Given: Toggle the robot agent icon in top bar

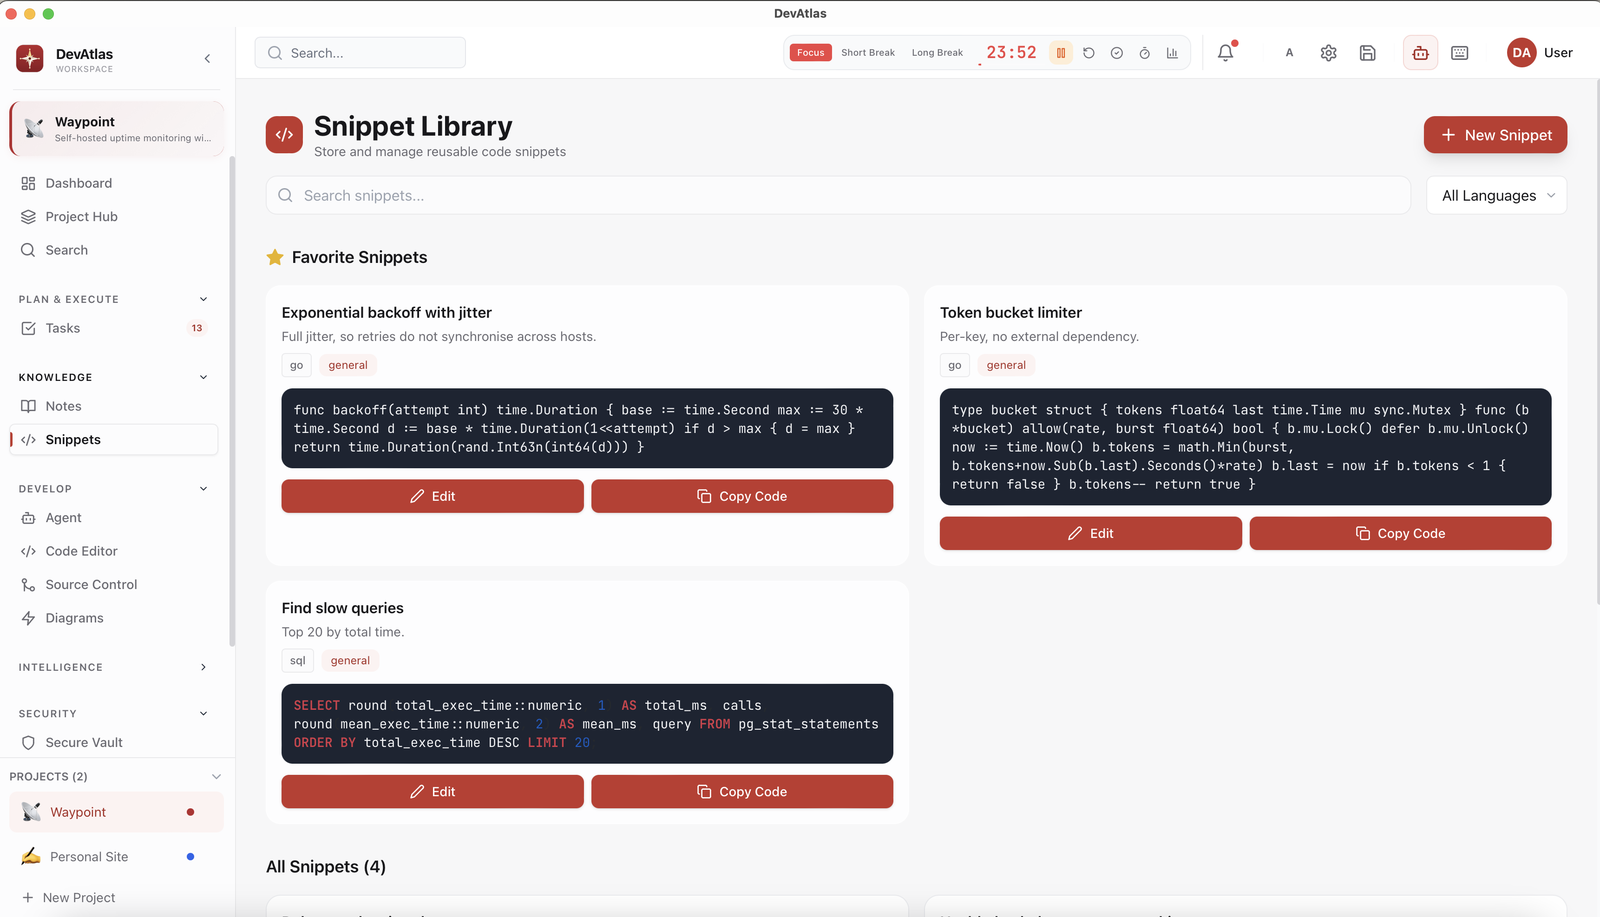Looking at the screenshot, I should click(1420, 53).
